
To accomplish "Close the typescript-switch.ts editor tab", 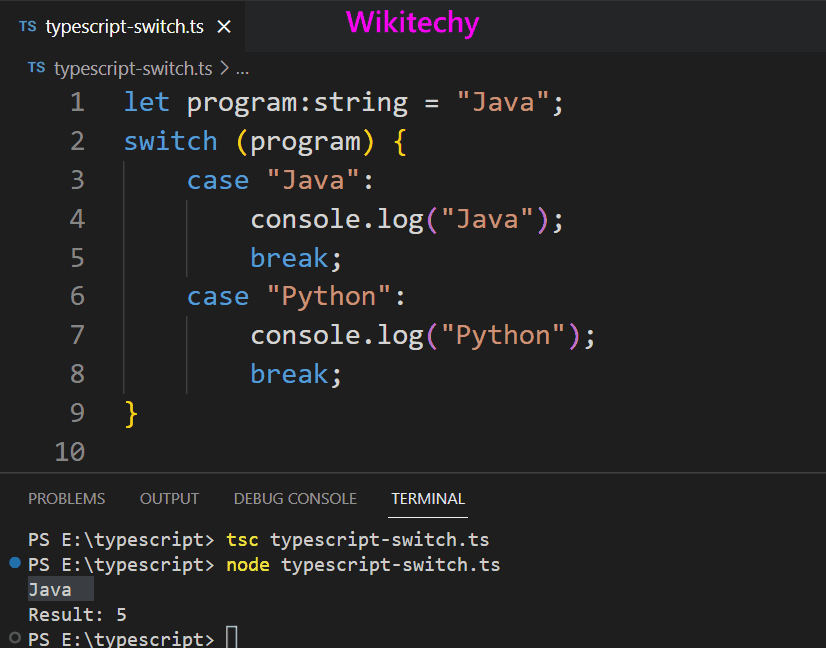I will click(x=226, y=26).
